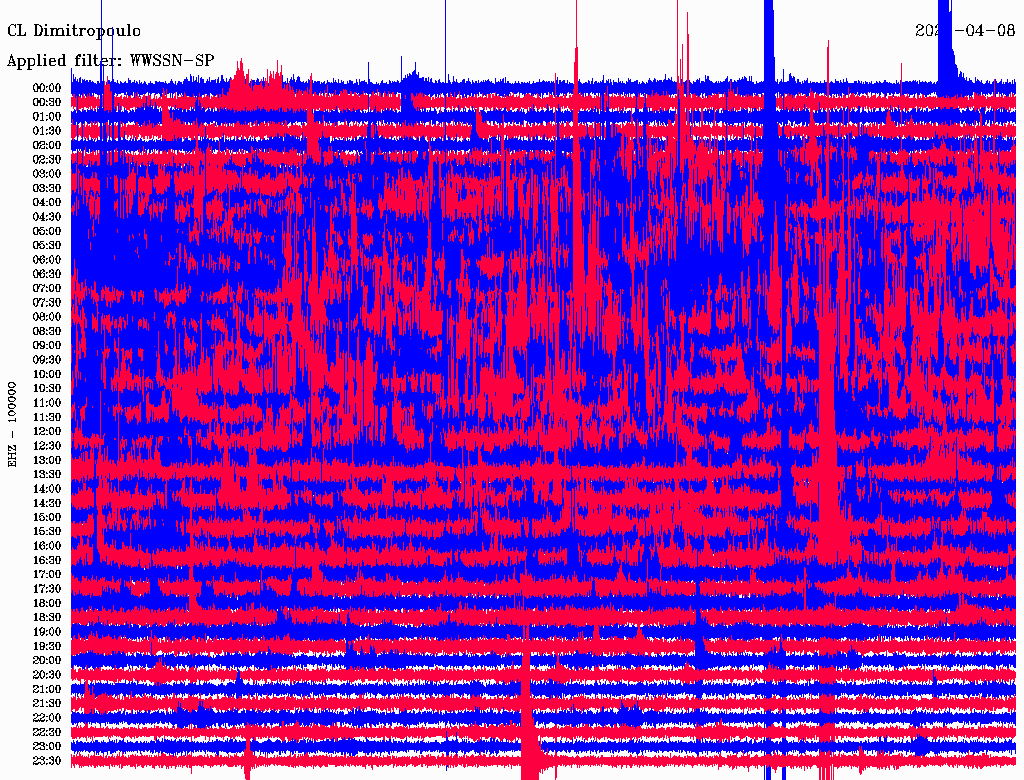Select the 03:30 time row label

[47, 188]
